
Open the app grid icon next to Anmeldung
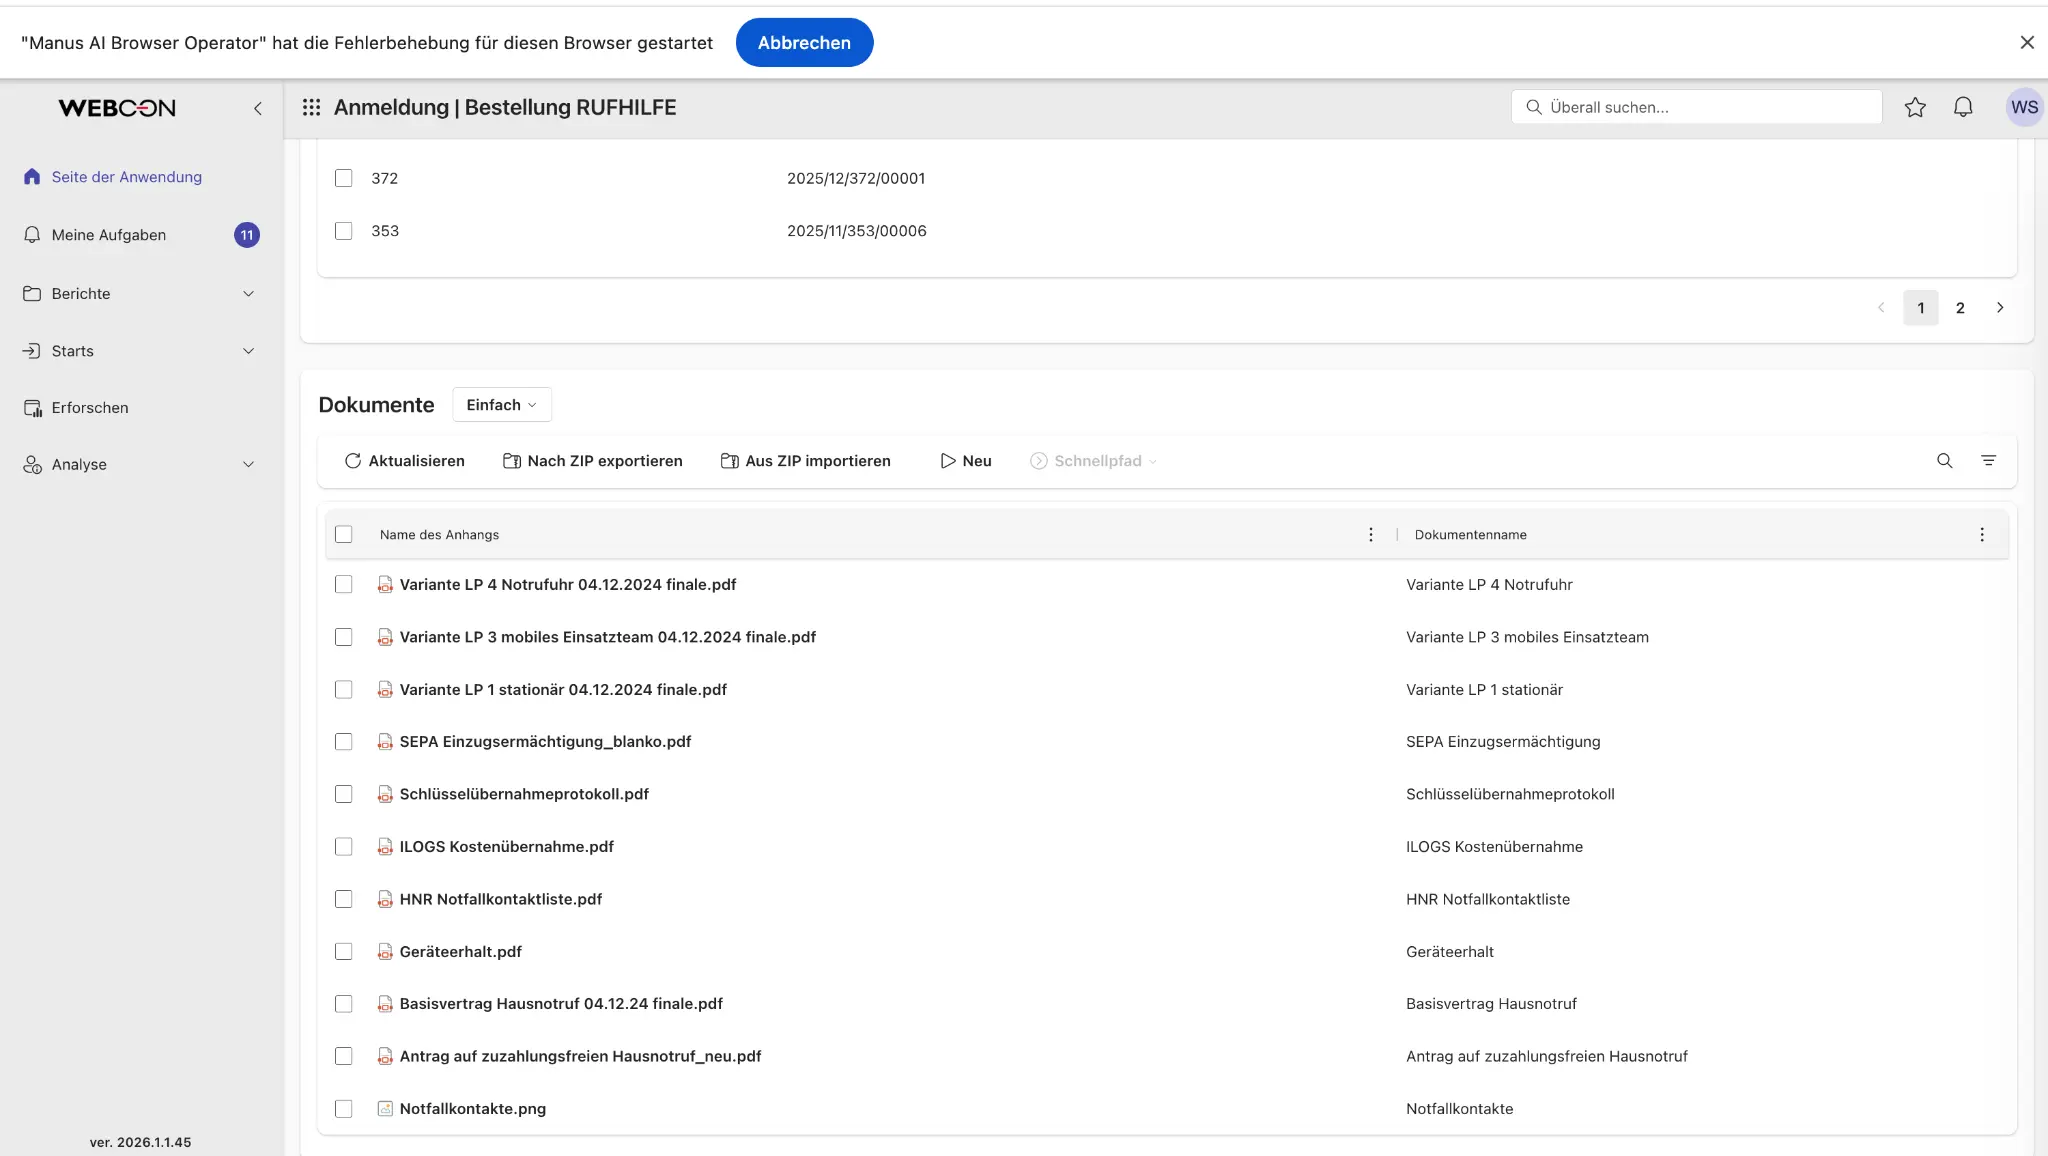tap(312, 107)
